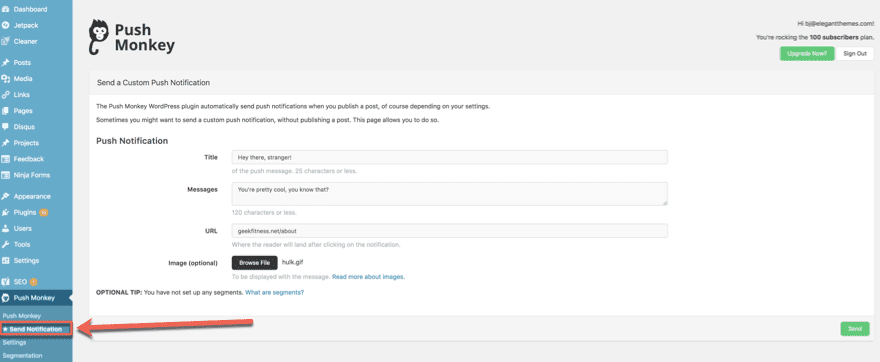Click the Links chain icon

click(6, 95)
